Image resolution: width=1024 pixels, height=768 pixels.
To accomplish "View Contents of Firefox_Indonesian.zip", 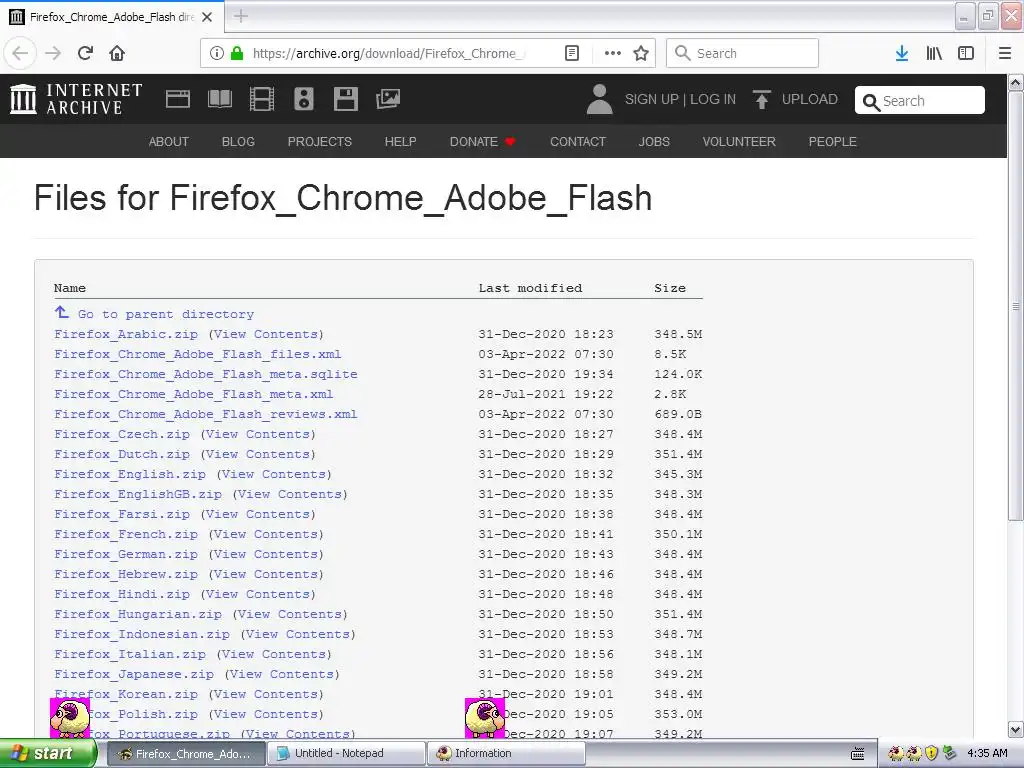I will click(x=298, y=634).
